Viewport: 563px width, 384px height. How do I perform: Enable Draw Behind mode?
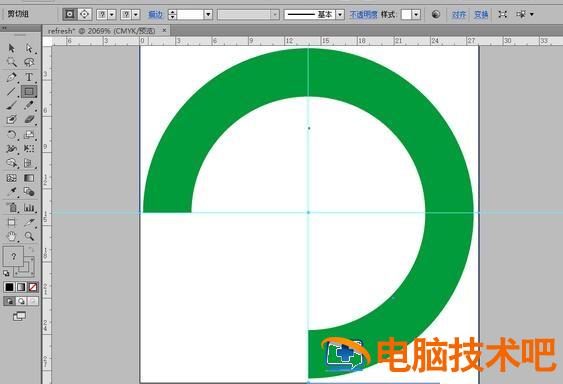21,301
